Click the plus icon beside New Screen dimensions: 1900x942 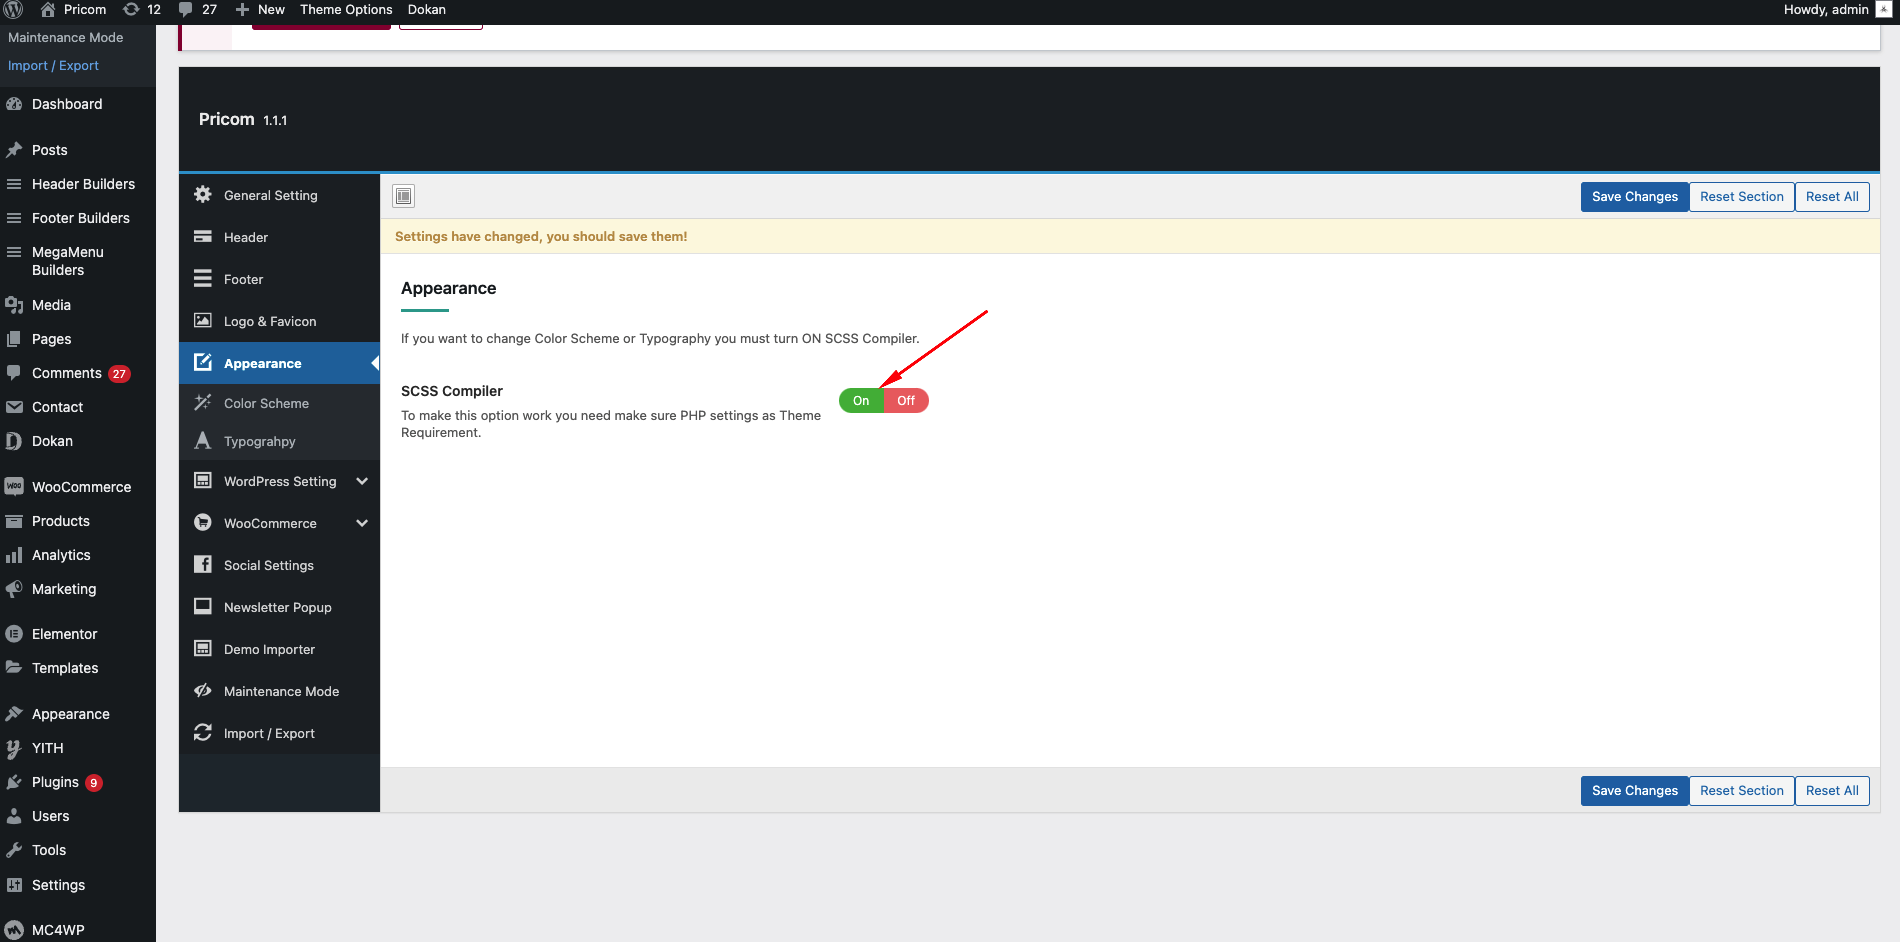pos(242,10)
